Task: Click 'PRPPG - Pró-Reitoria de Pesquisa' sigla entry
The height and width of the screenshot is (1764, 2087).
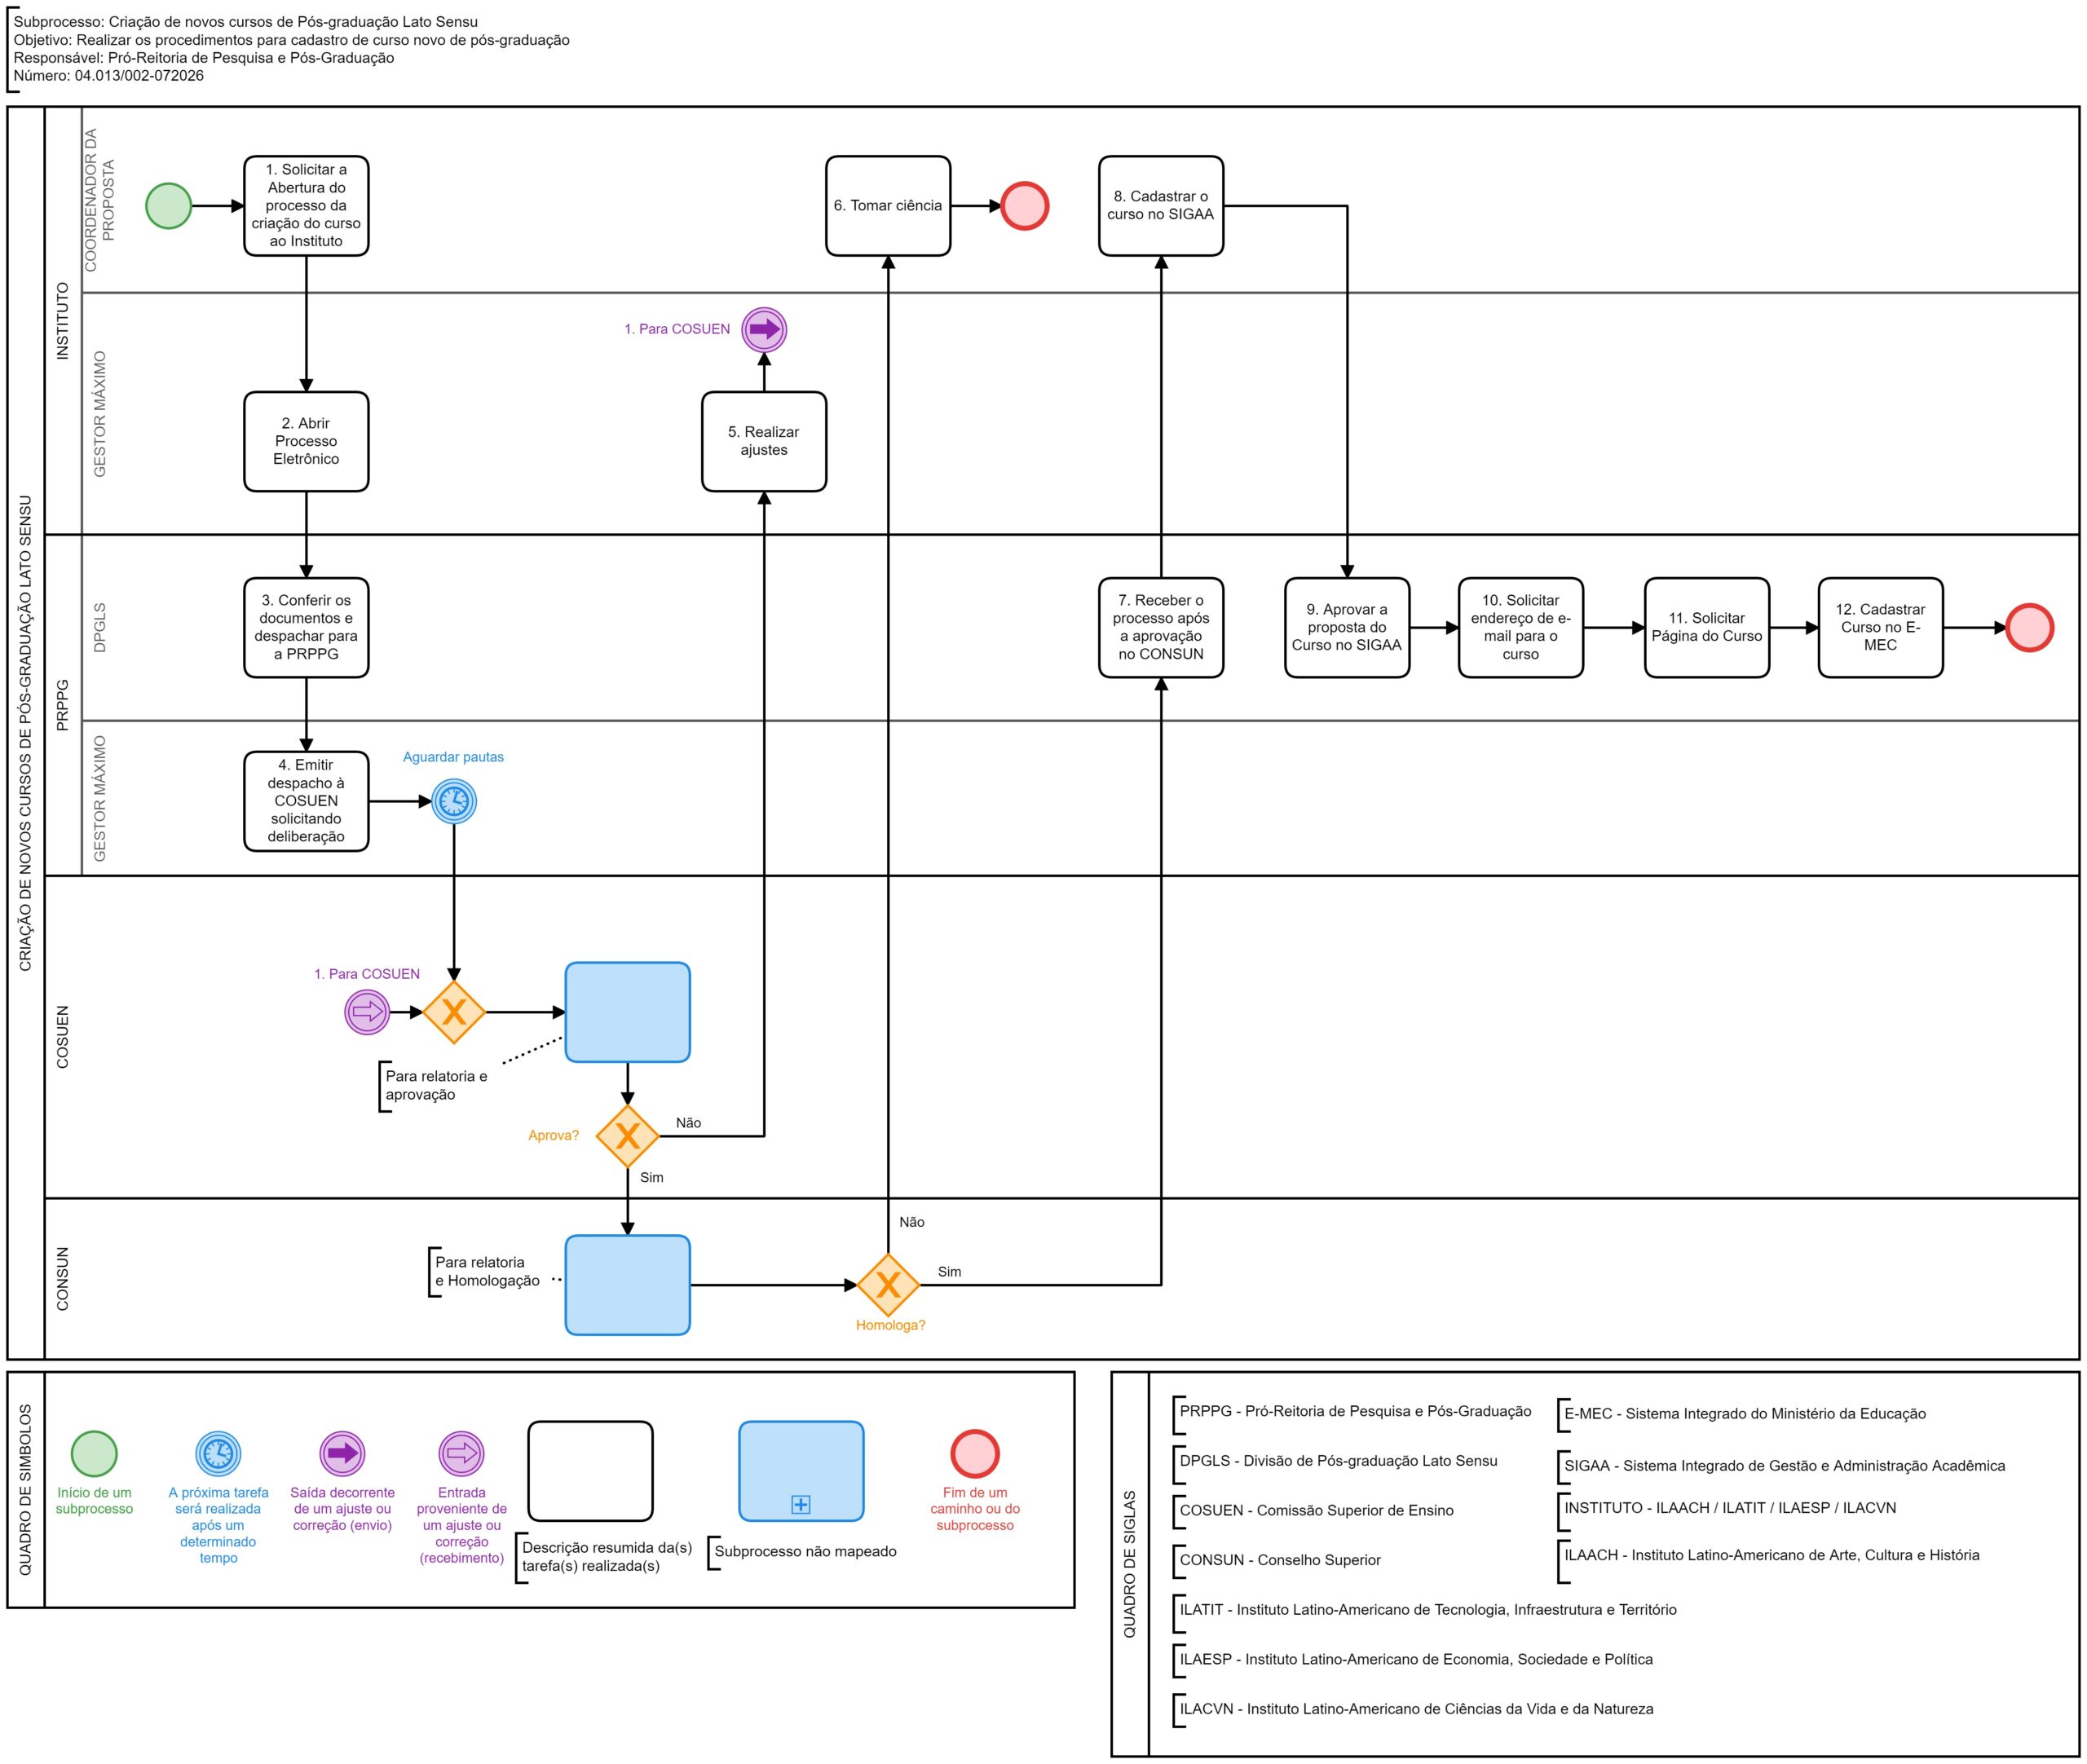Action: (1355, 1411)
